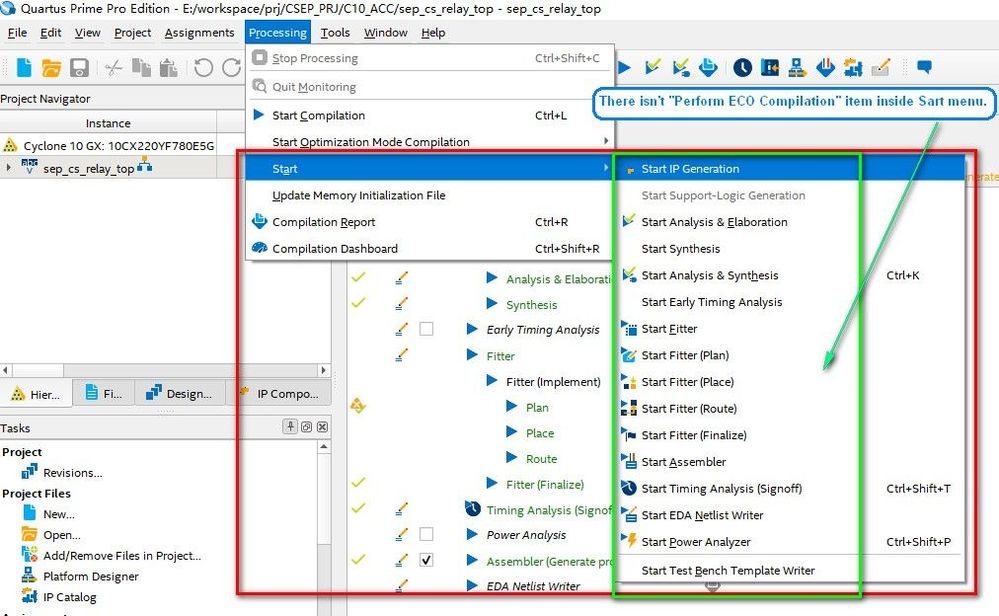This screenshot has height=616, width=999.
Task: Click the Platform Designer icon in Tasks
Action: tap(29, 576)
